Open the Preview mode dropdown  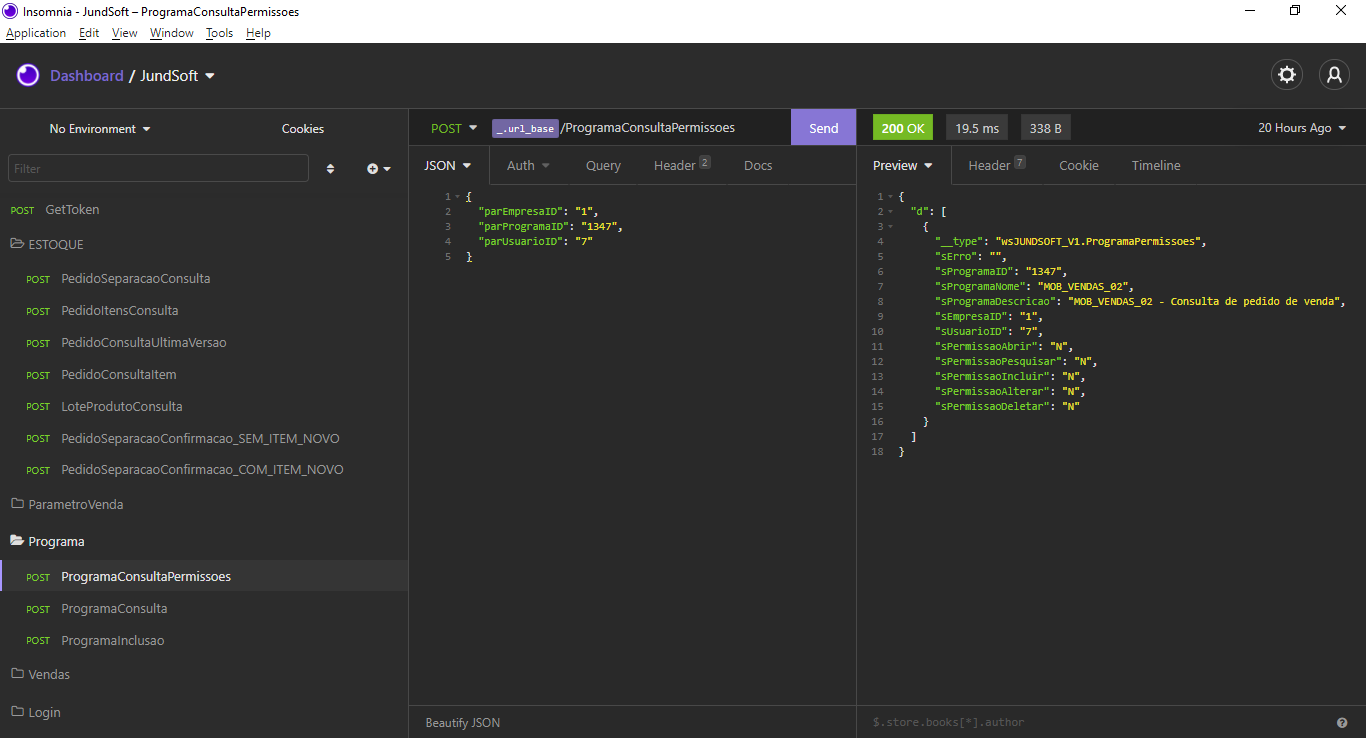(x=903, y=166)
